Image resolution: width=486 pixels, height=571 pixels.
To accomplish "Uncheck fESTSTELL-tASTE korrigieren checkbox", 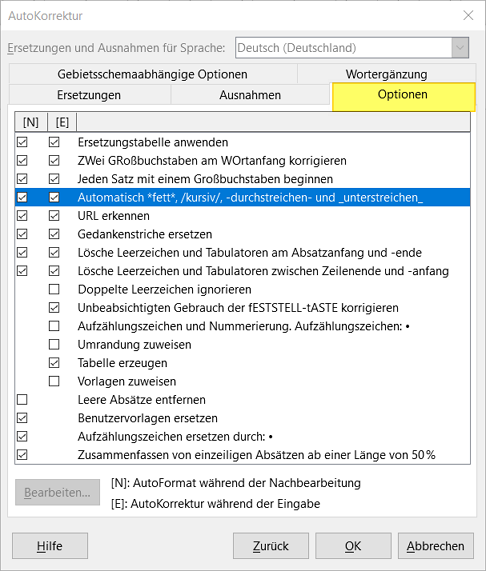I will 54,308.
